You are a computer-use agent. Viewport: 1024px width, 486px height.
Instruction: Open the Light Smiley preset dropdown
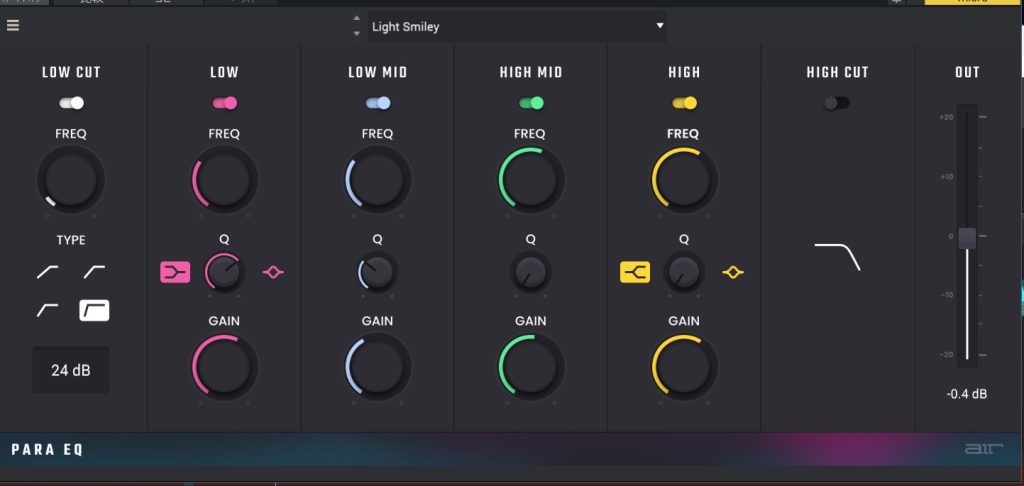(516, 27)
